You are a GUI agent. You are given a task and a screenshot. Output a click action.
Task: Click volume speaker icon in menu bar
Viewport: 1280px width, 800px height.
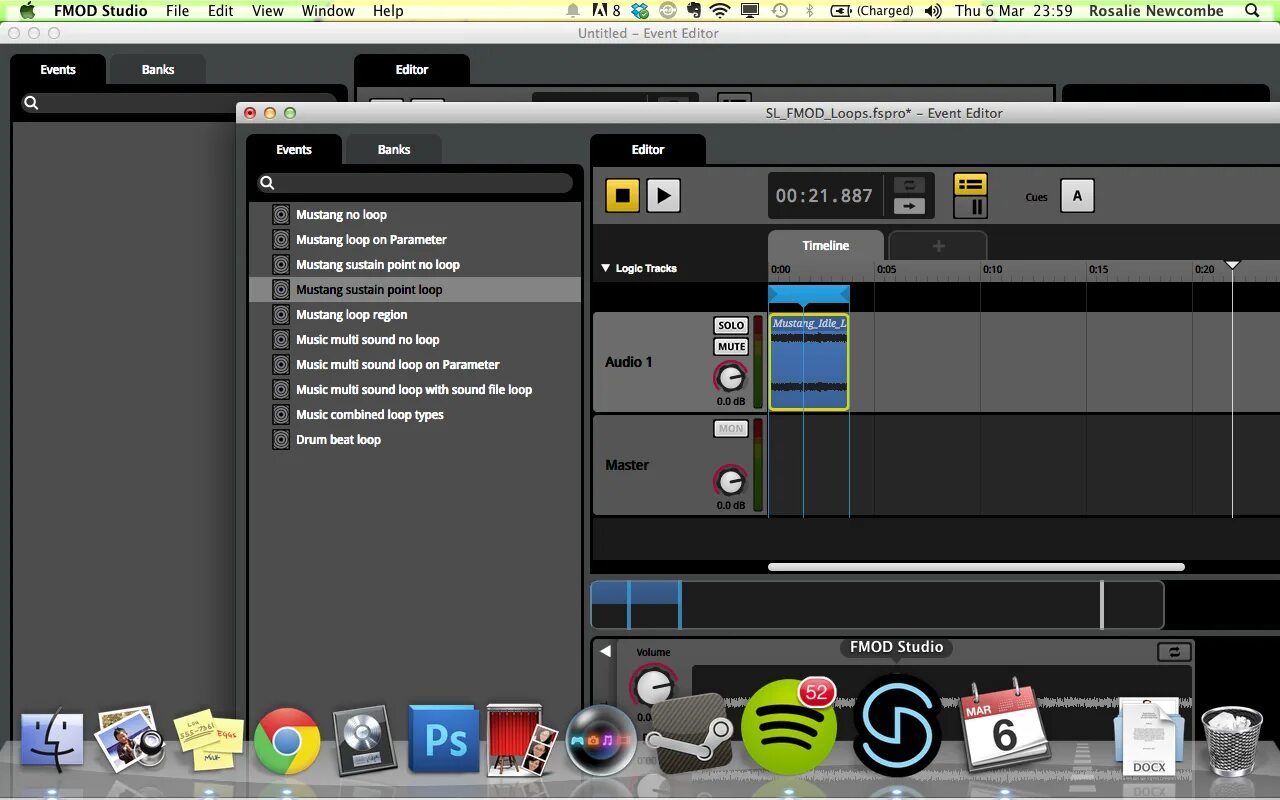[x=933, y=11]
